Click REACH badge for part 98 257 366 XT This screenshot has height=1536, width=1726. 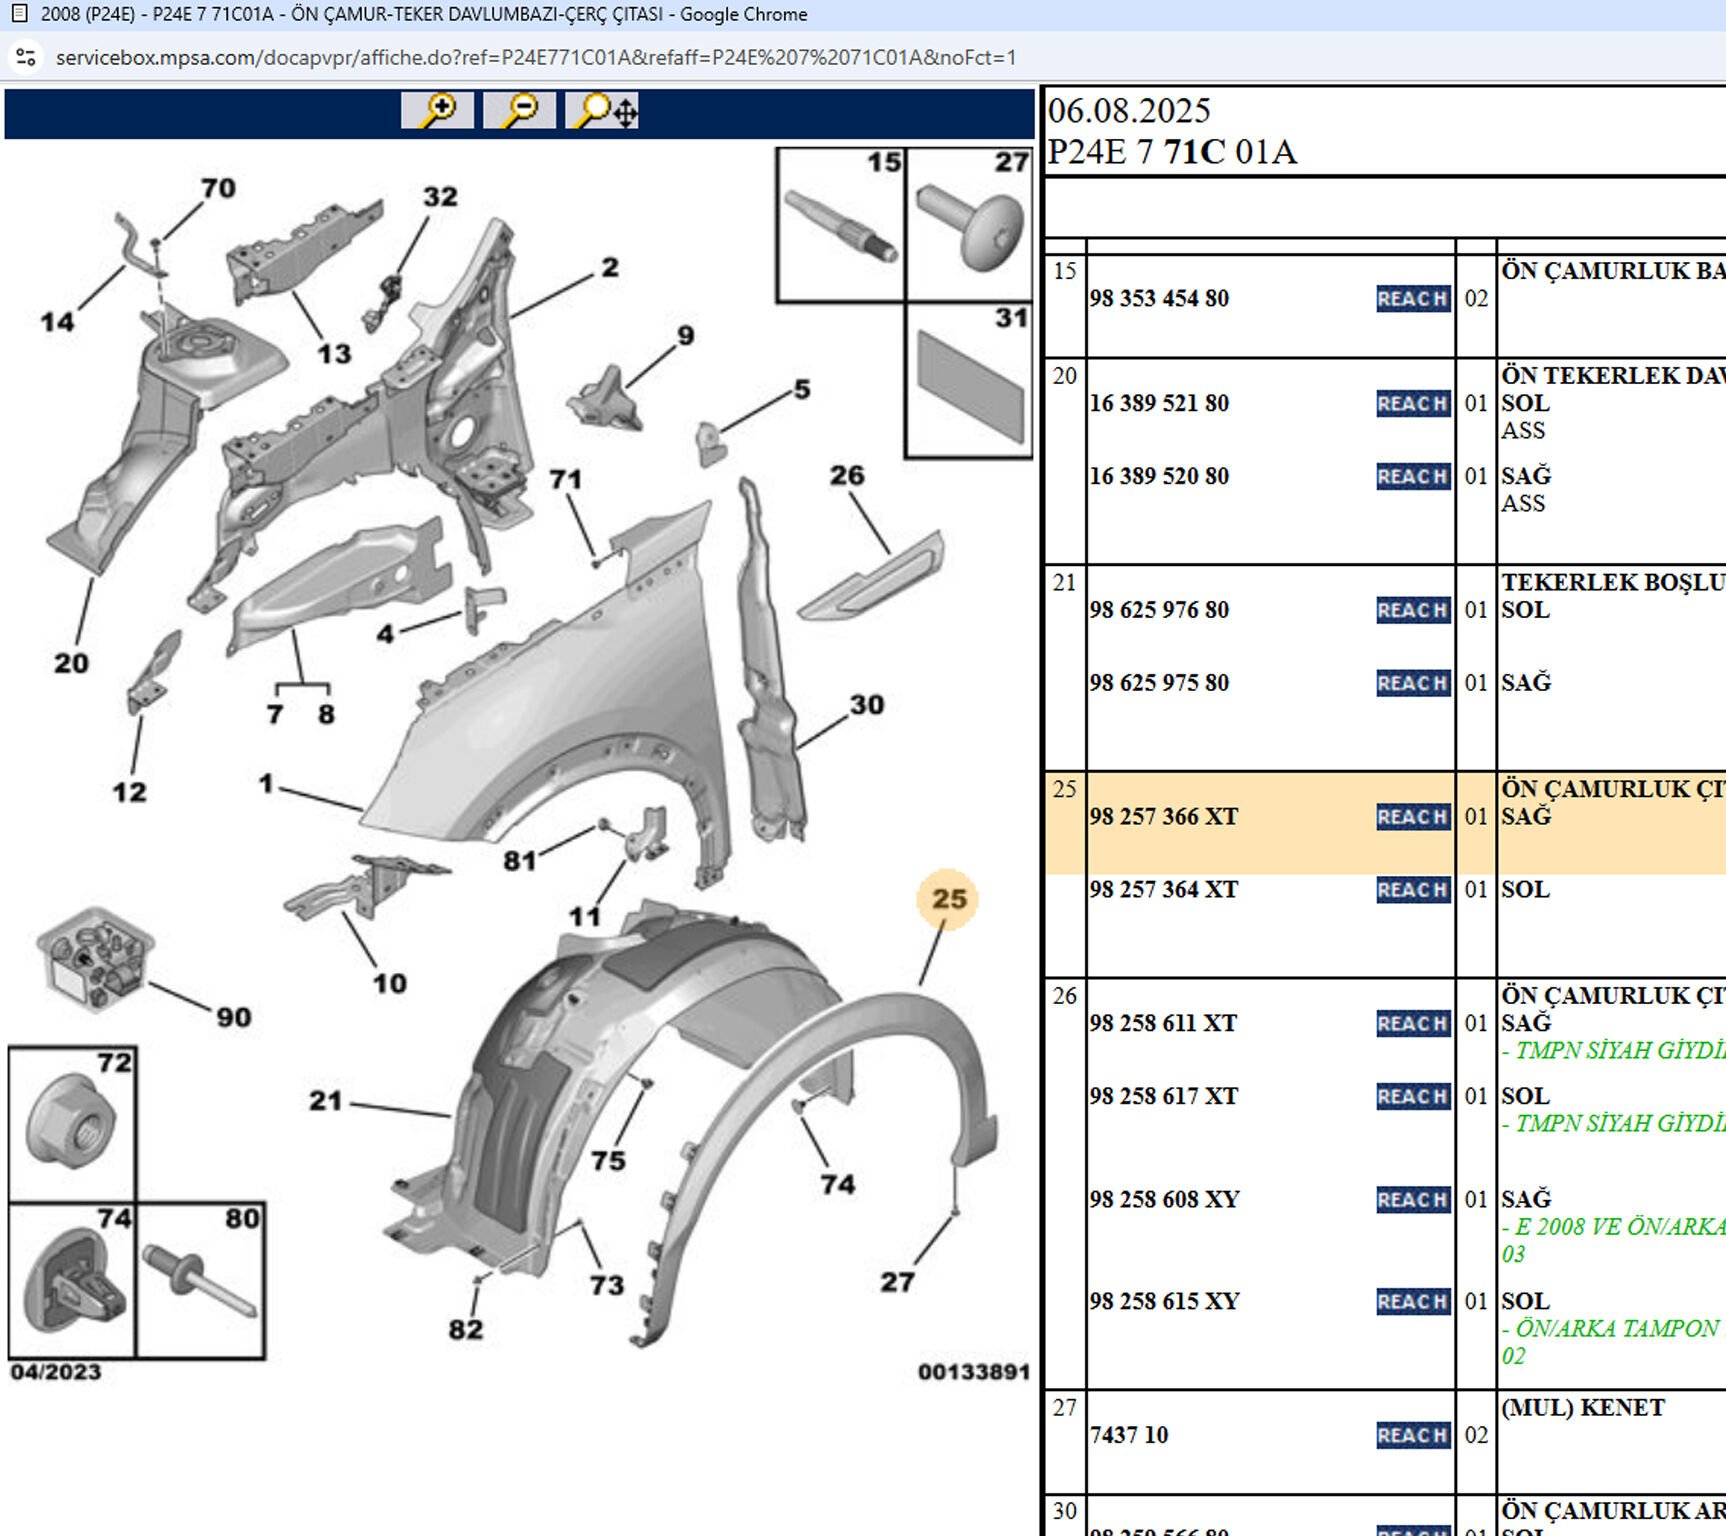(x=1412, y=817)
